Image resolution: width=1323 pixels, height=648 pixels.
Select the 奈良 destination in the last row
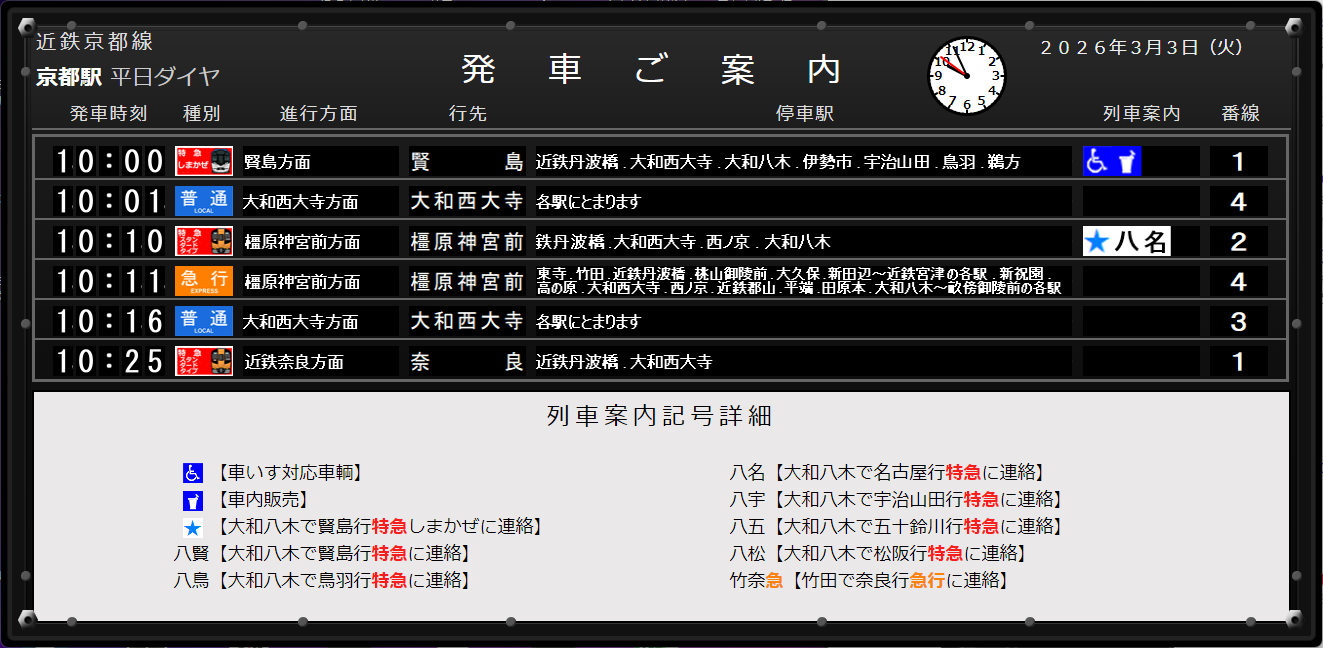(x=467, y=361)
